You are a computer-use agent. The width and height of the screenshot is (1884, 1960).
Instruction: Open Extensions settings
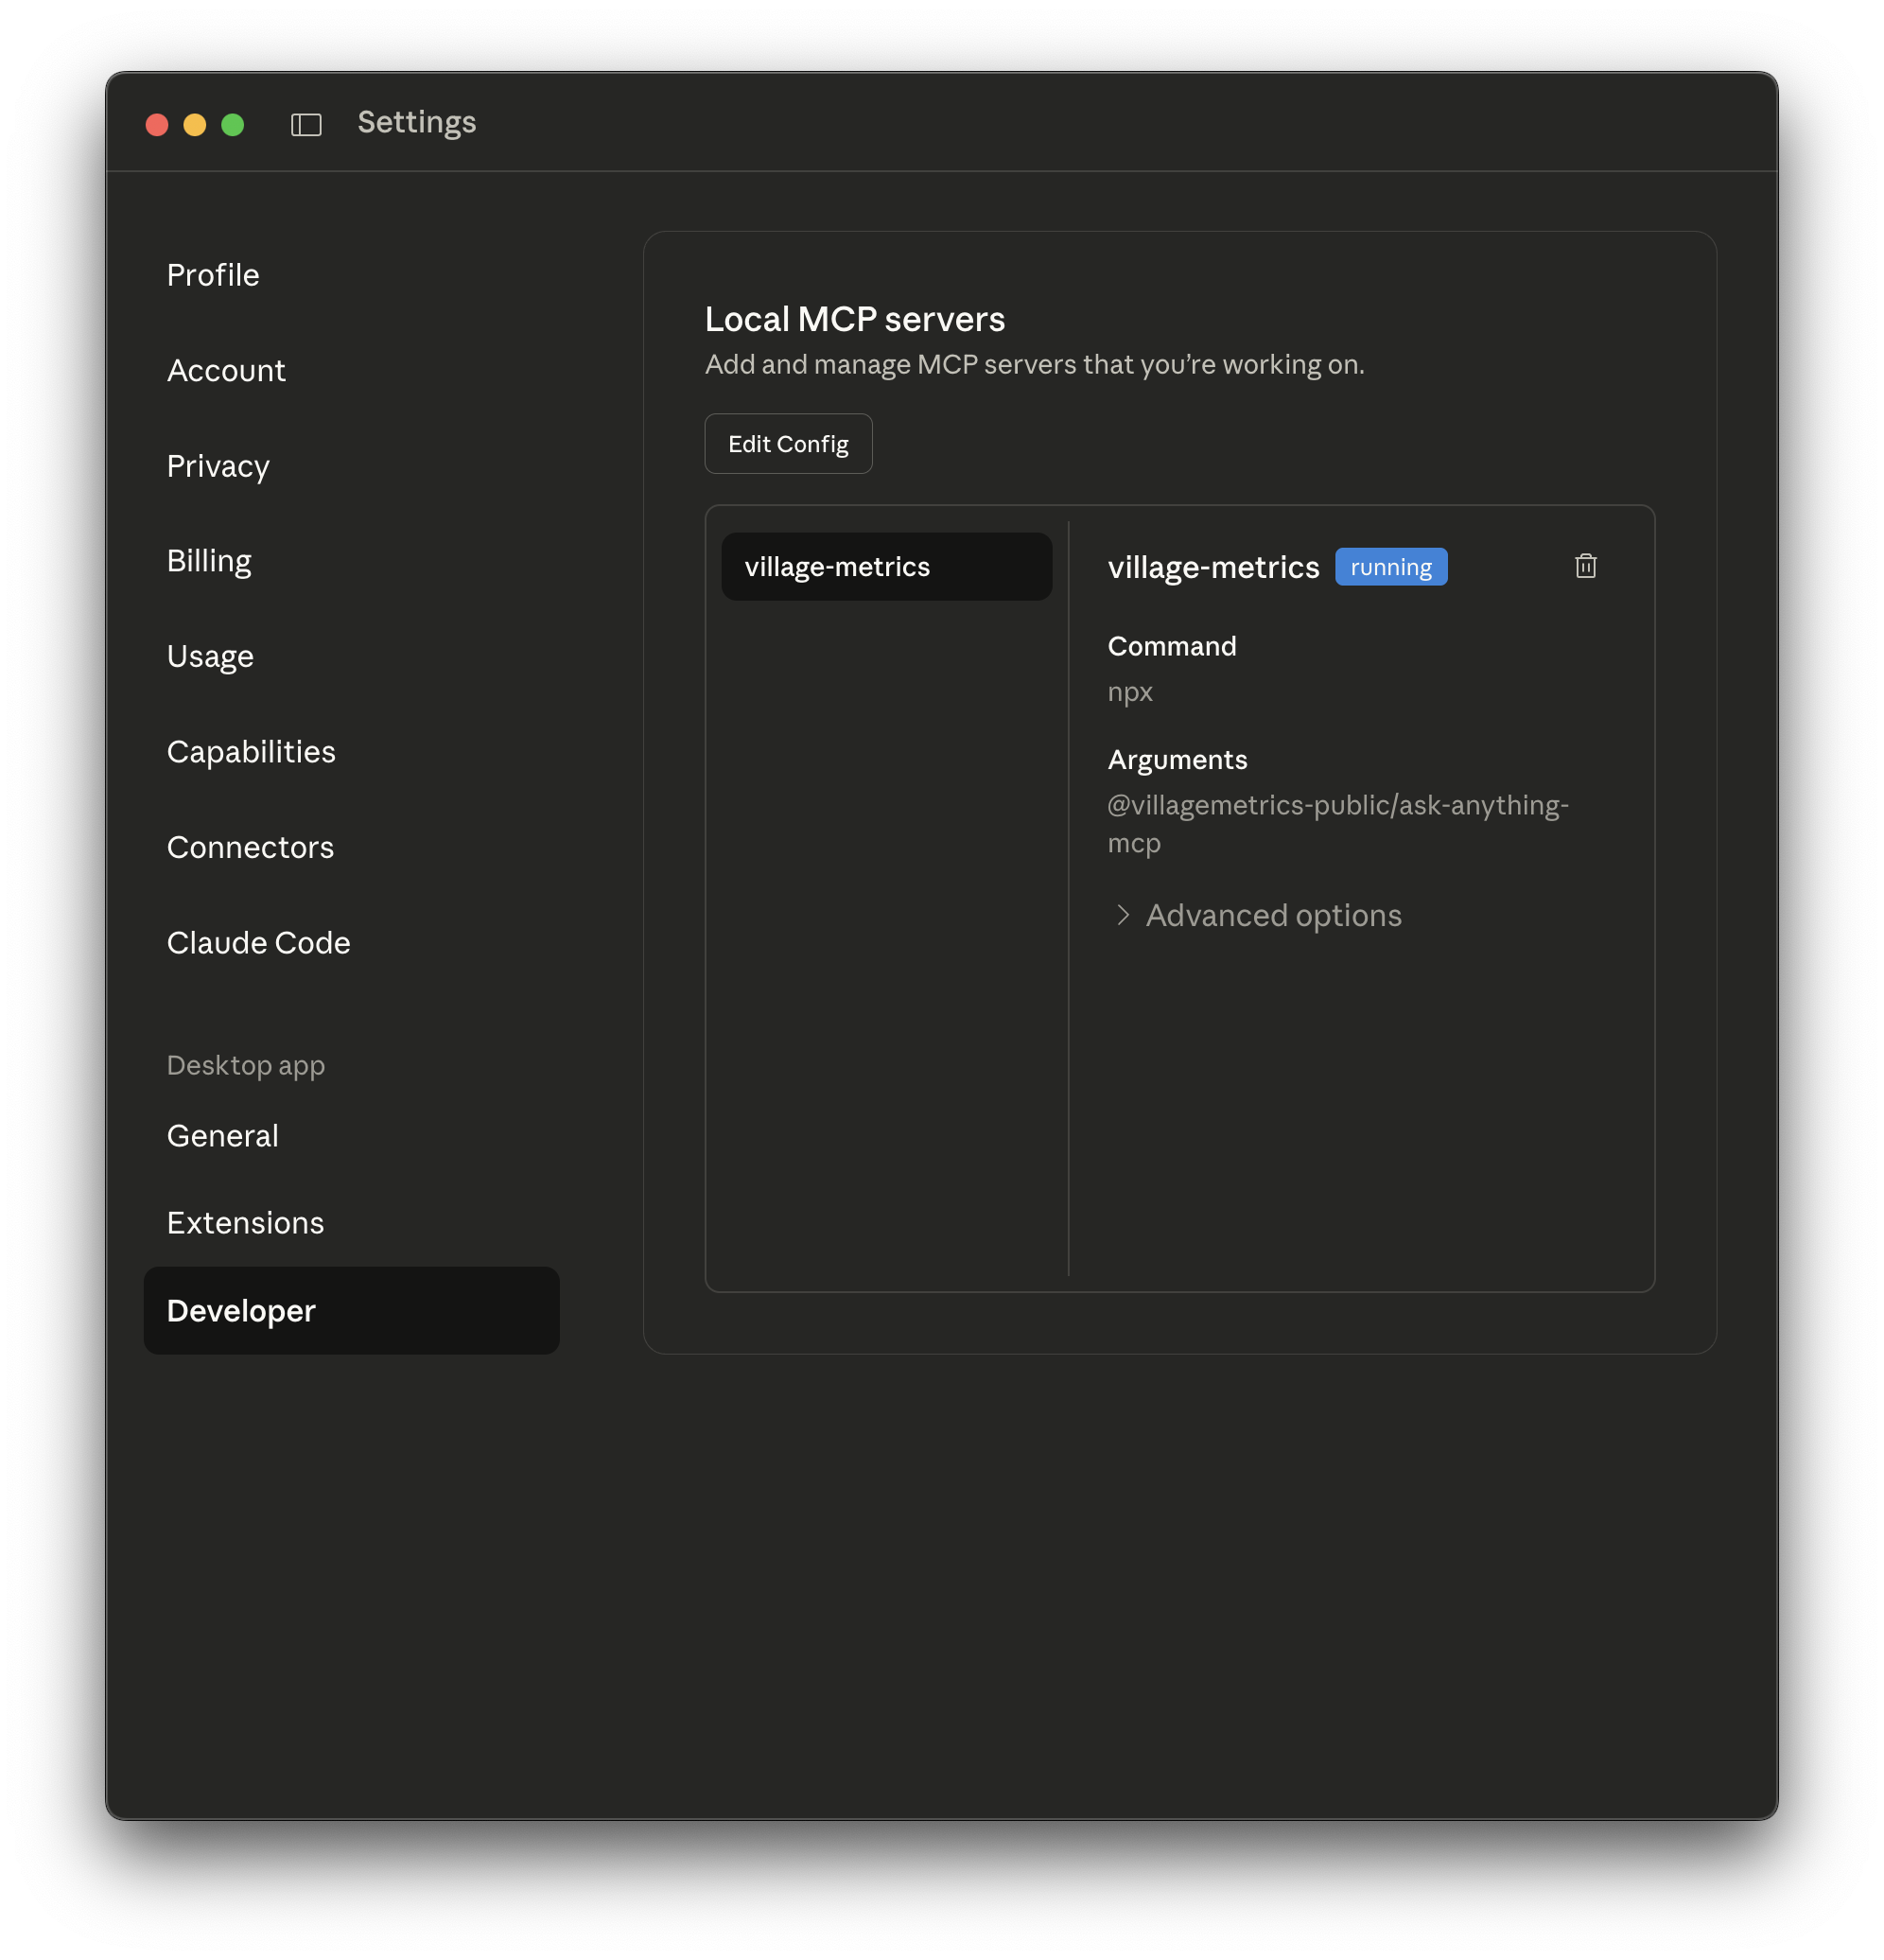tap(245, 1222)
